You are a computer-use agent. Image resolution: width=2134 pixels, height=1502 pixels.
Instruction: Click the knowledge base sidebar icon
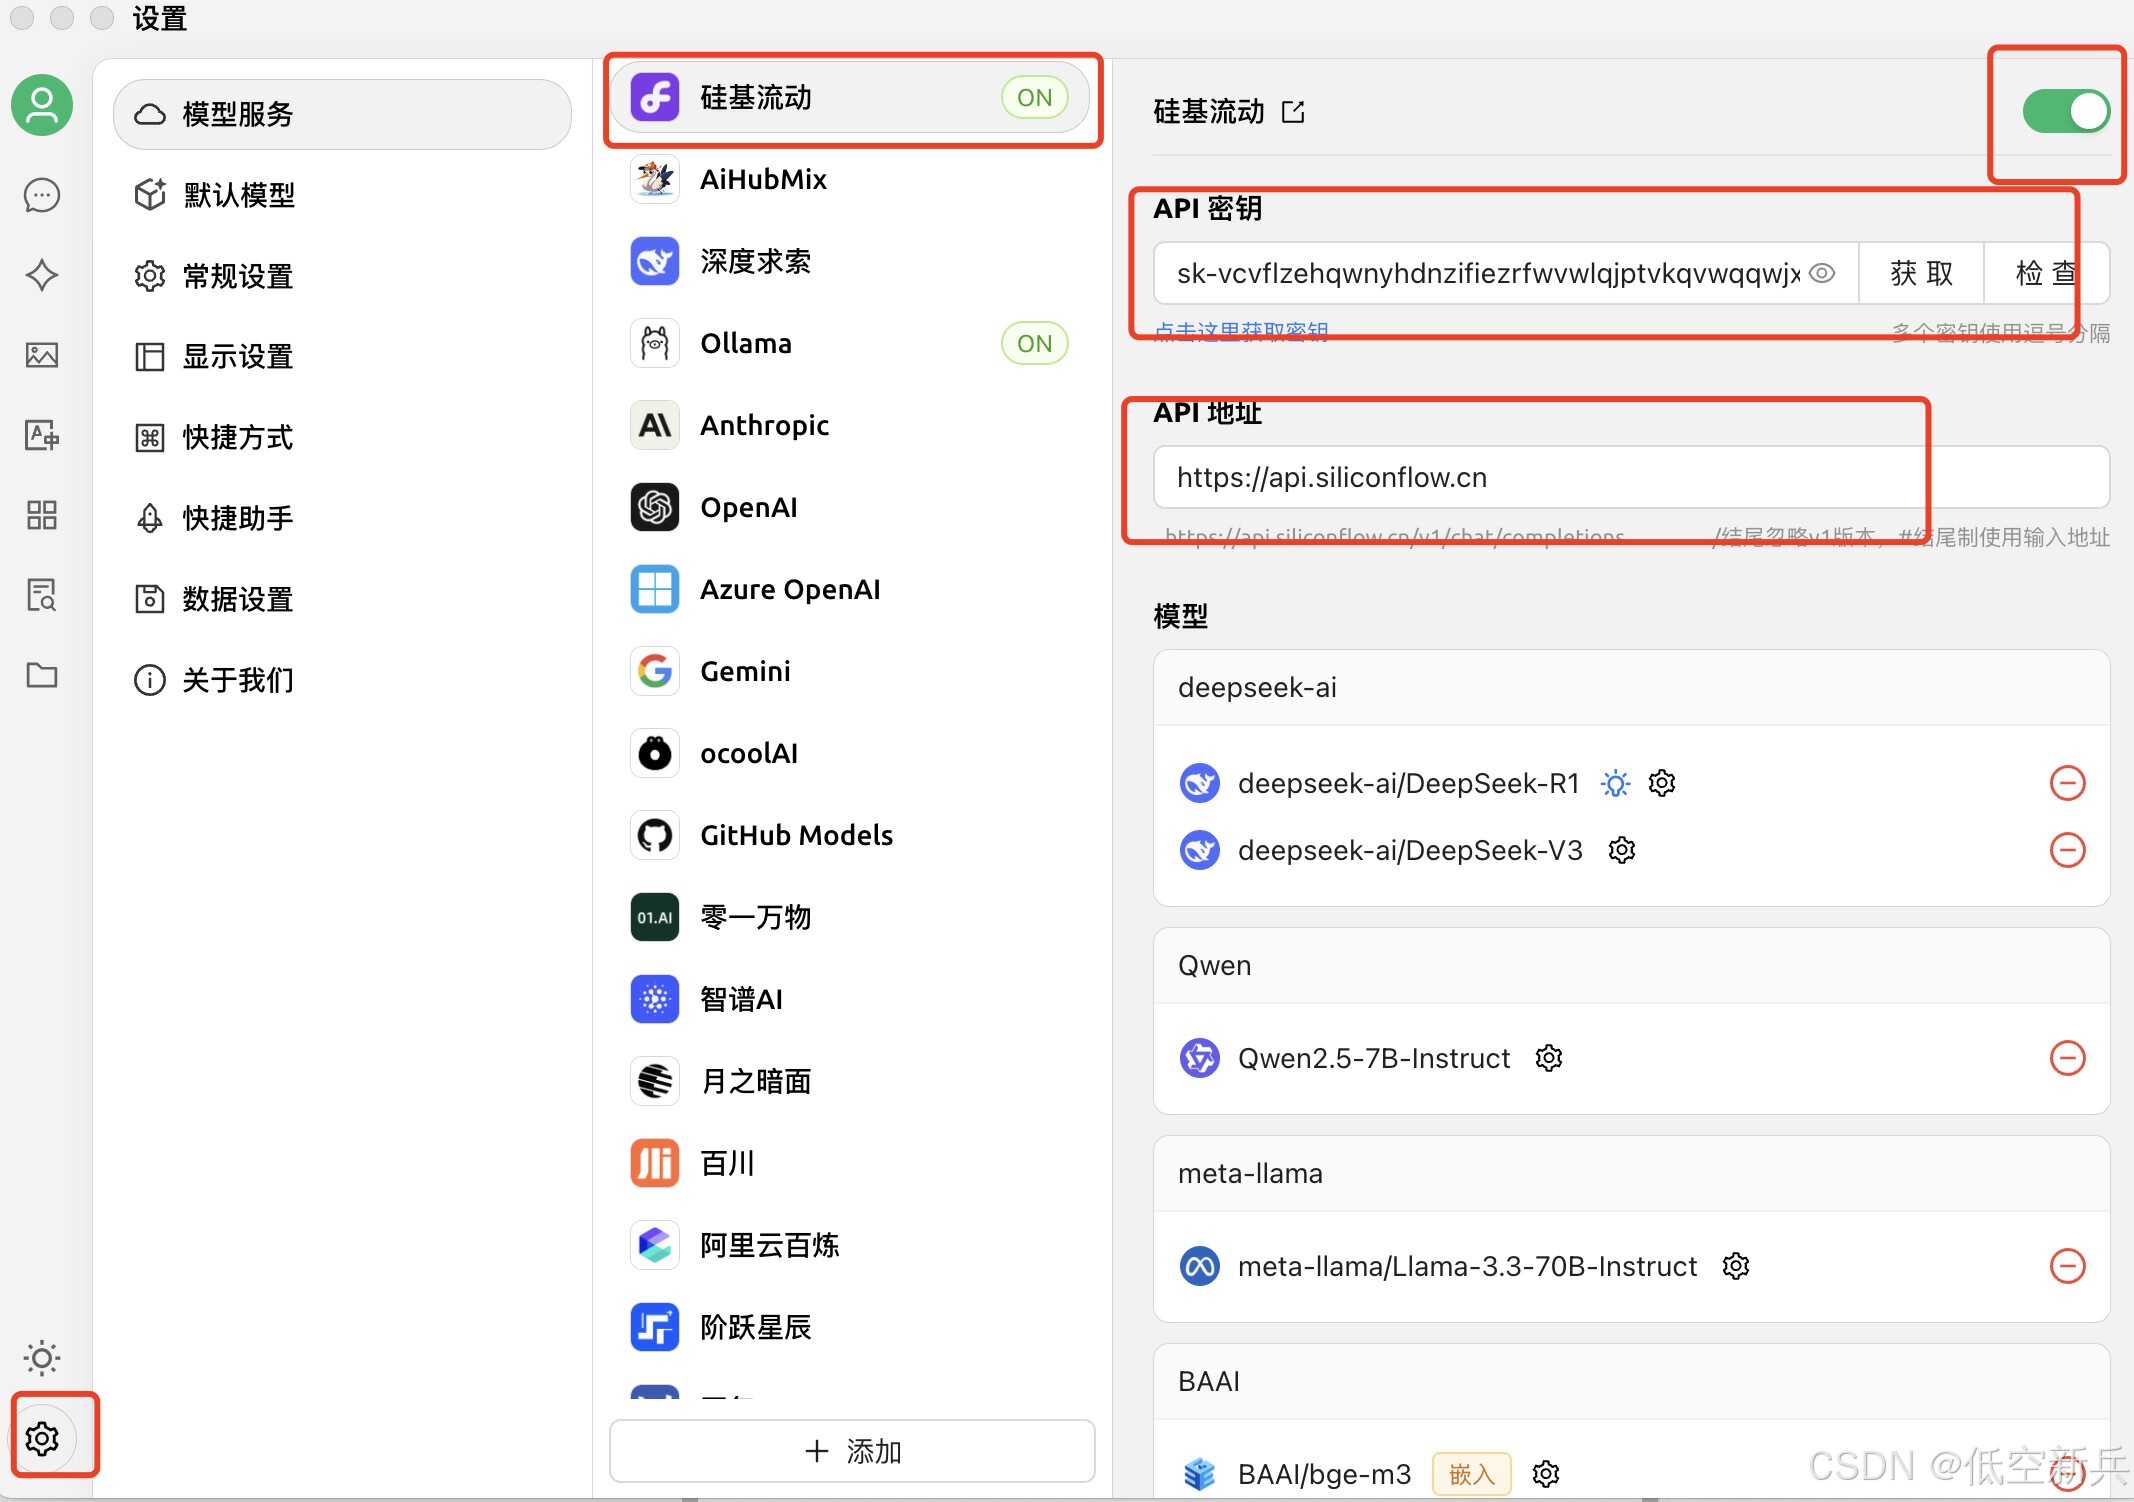pos(41,595)
